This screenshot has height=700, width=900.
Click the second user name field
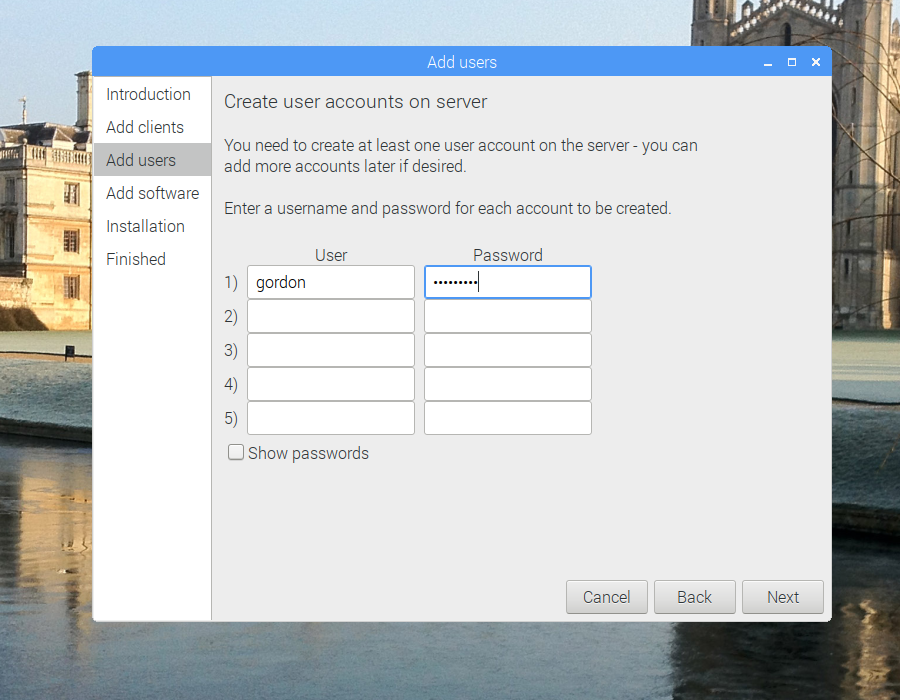point(331,316)
